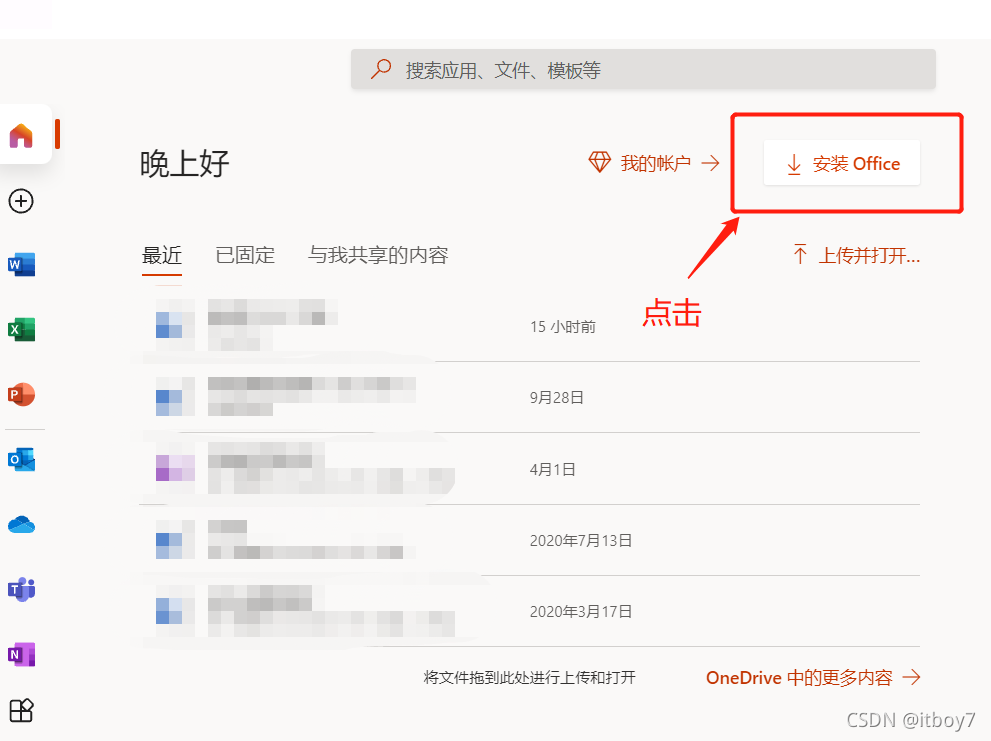Image resolution: width=991 pixels, height=741 pixels.
Task: Click the 2020年7月13日 date text
Action: pyautogui.click(x=581, y=541)
